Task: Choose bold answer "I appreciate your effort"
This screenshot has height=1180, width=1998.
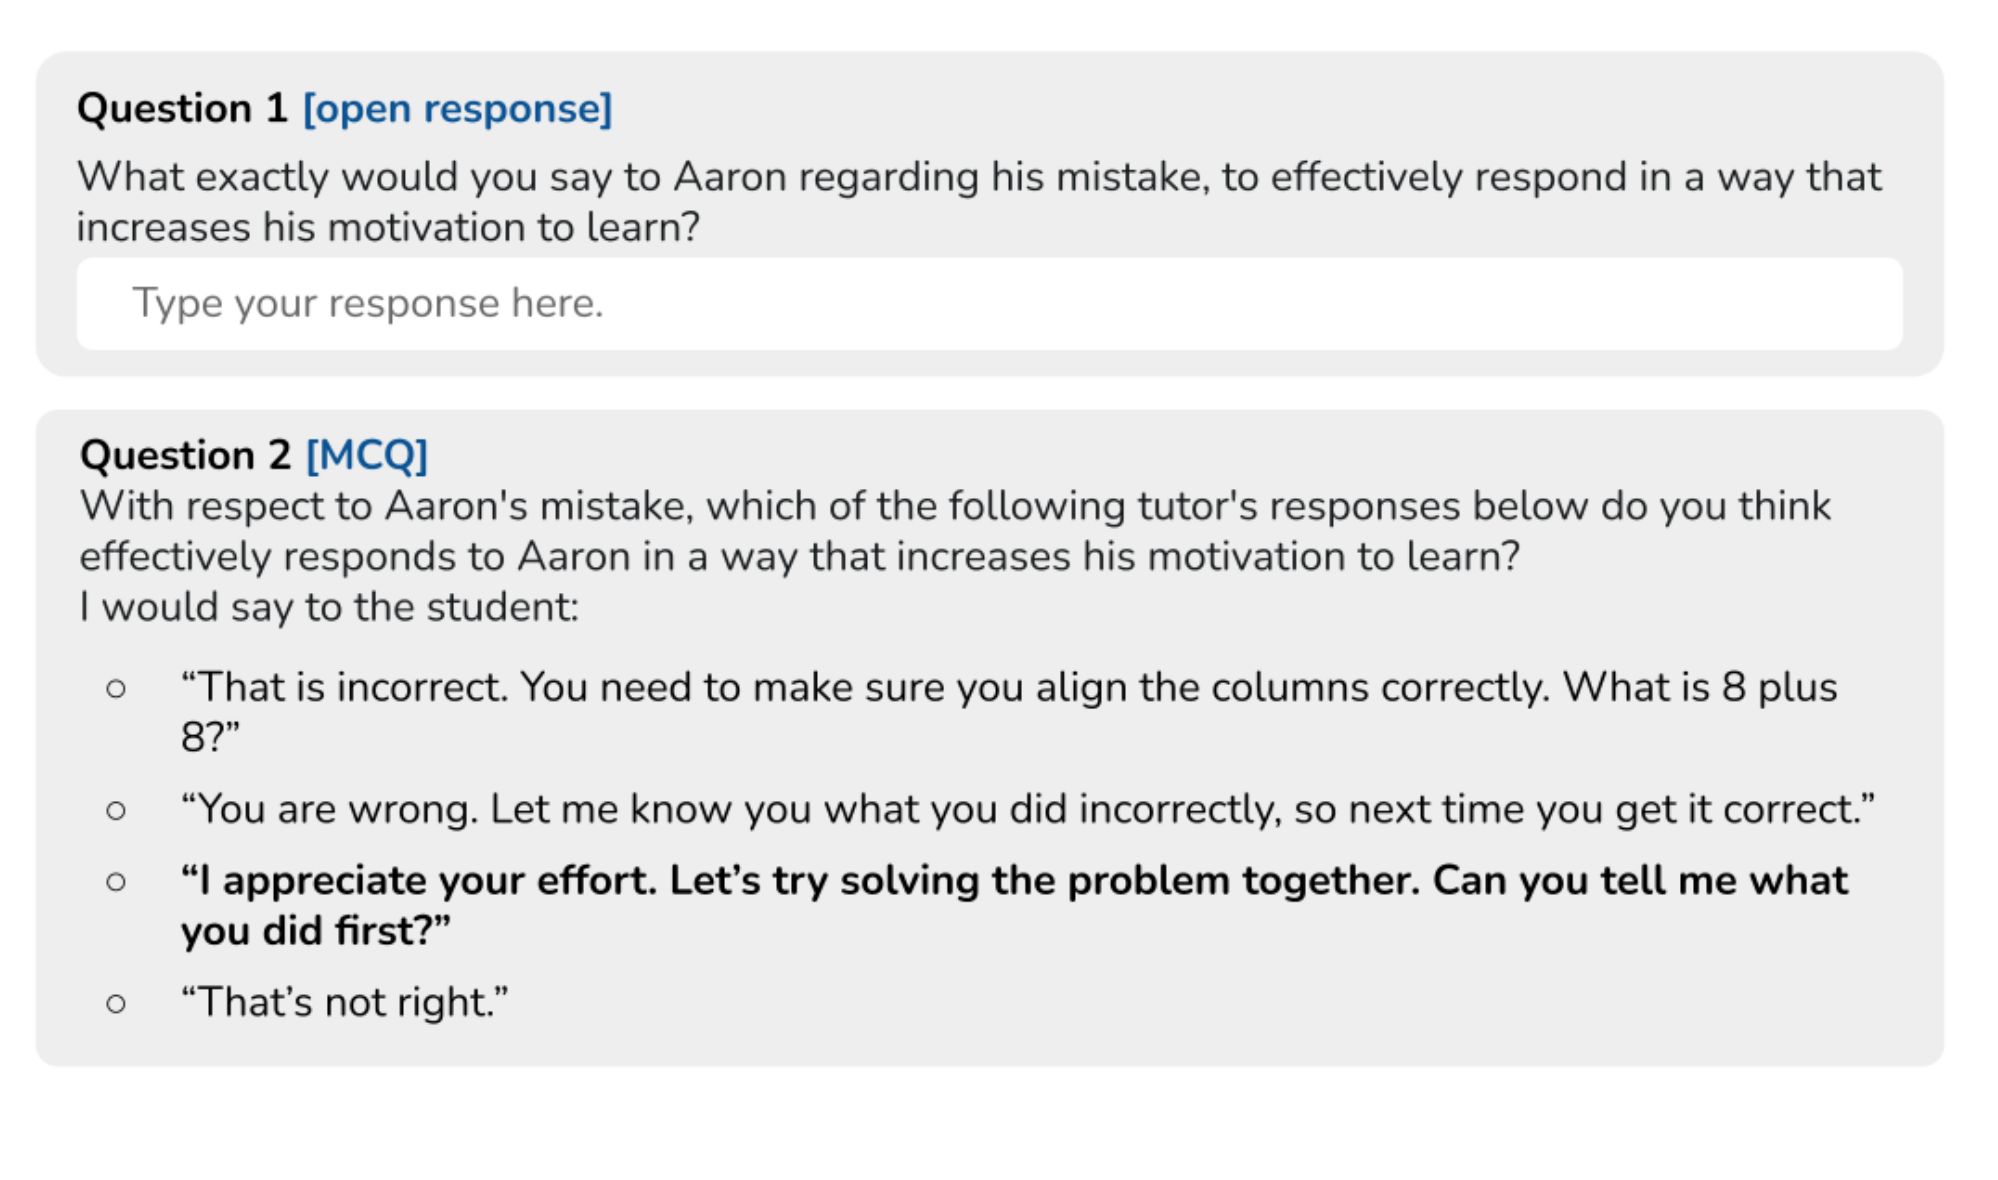Action: 1014,905
